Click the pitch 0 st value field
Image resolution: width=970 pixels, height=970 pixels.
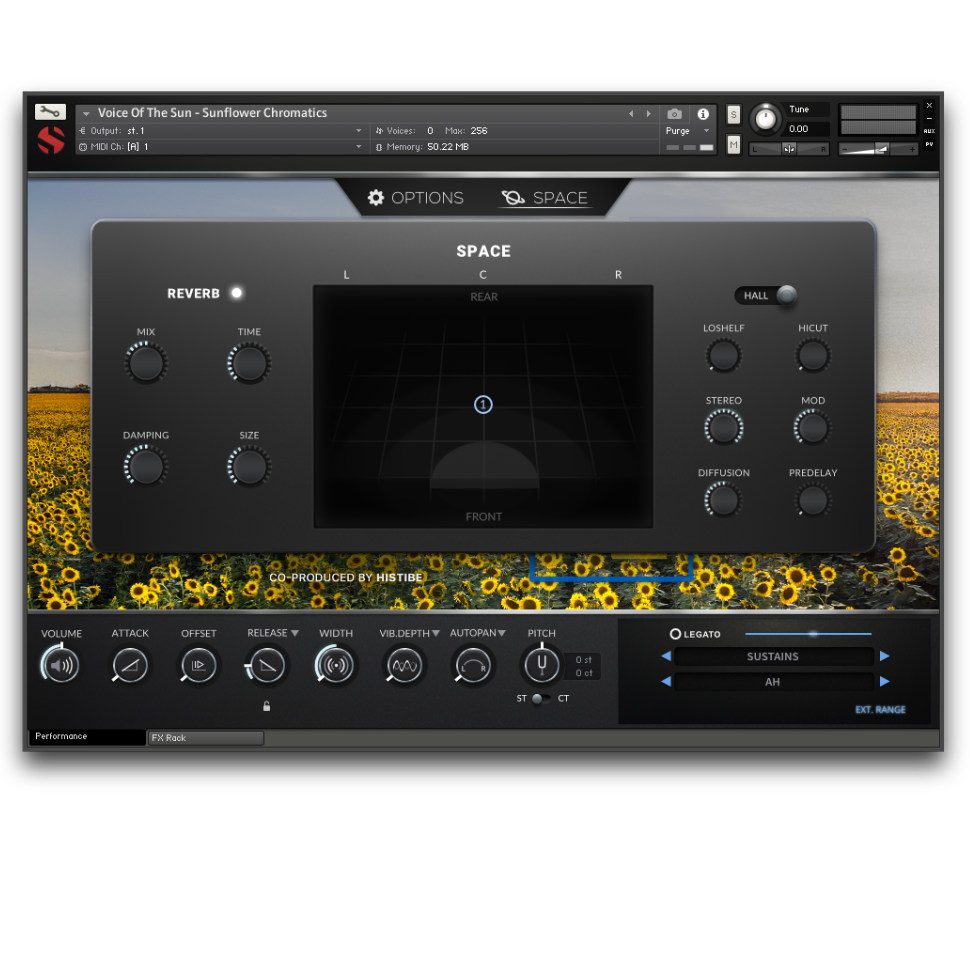[583, 660]
